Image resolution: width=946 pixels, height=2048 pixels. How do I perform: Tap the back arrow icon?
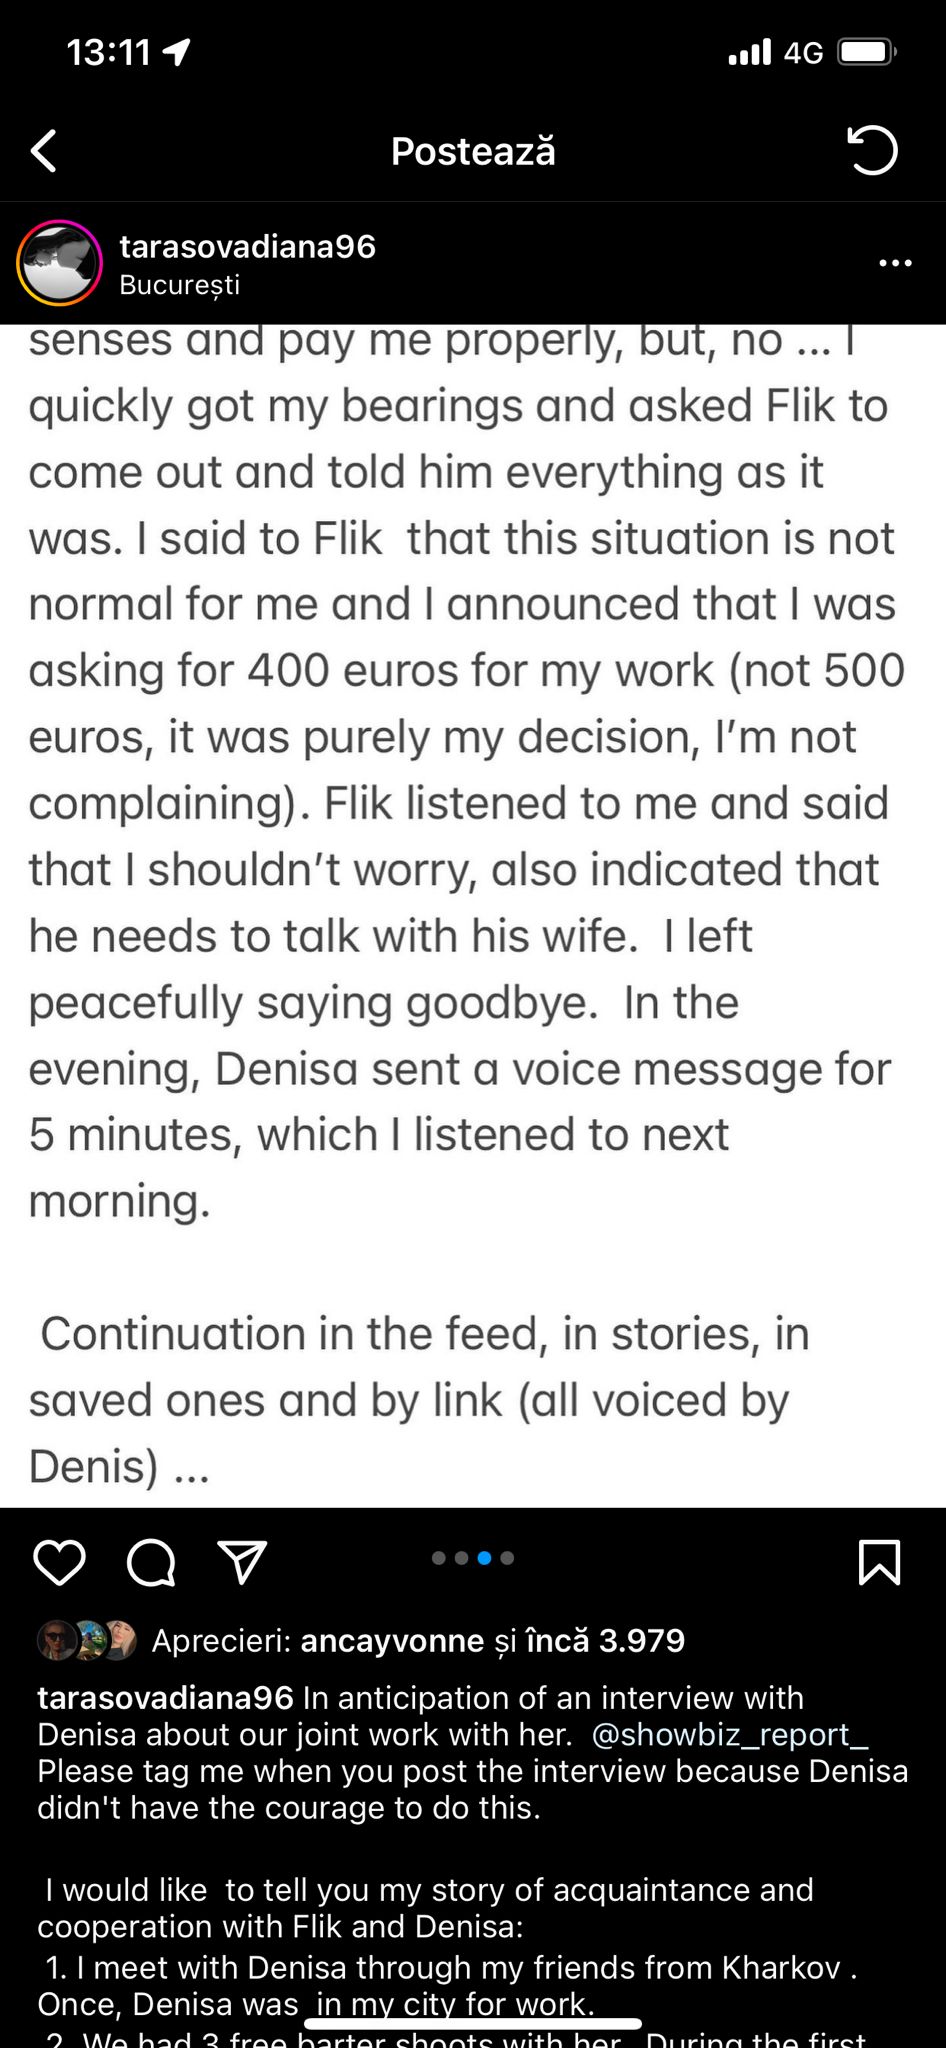pos(44,152)
